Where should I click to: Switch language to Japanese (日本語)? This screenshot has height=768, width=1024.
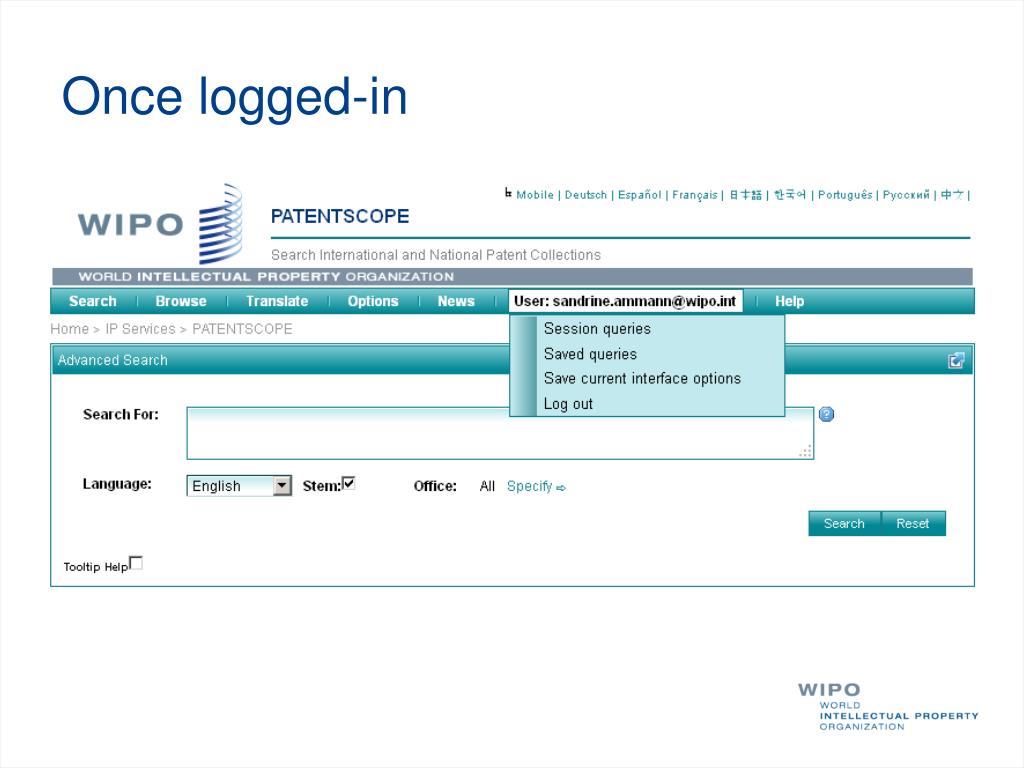746,195
